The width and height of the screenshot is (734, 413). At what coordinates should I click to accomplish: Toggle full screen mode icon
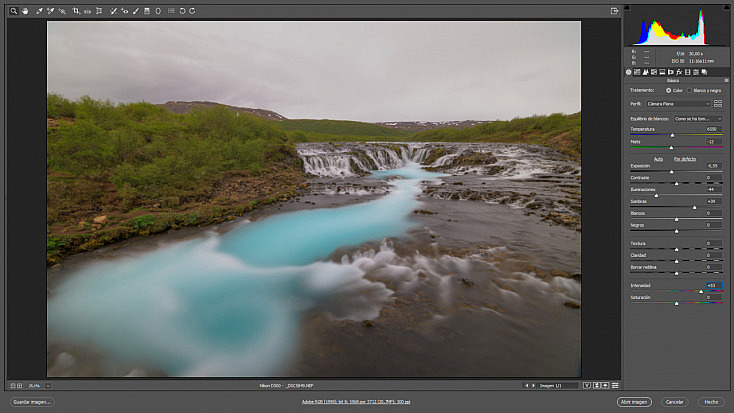[x=614, y=11]
